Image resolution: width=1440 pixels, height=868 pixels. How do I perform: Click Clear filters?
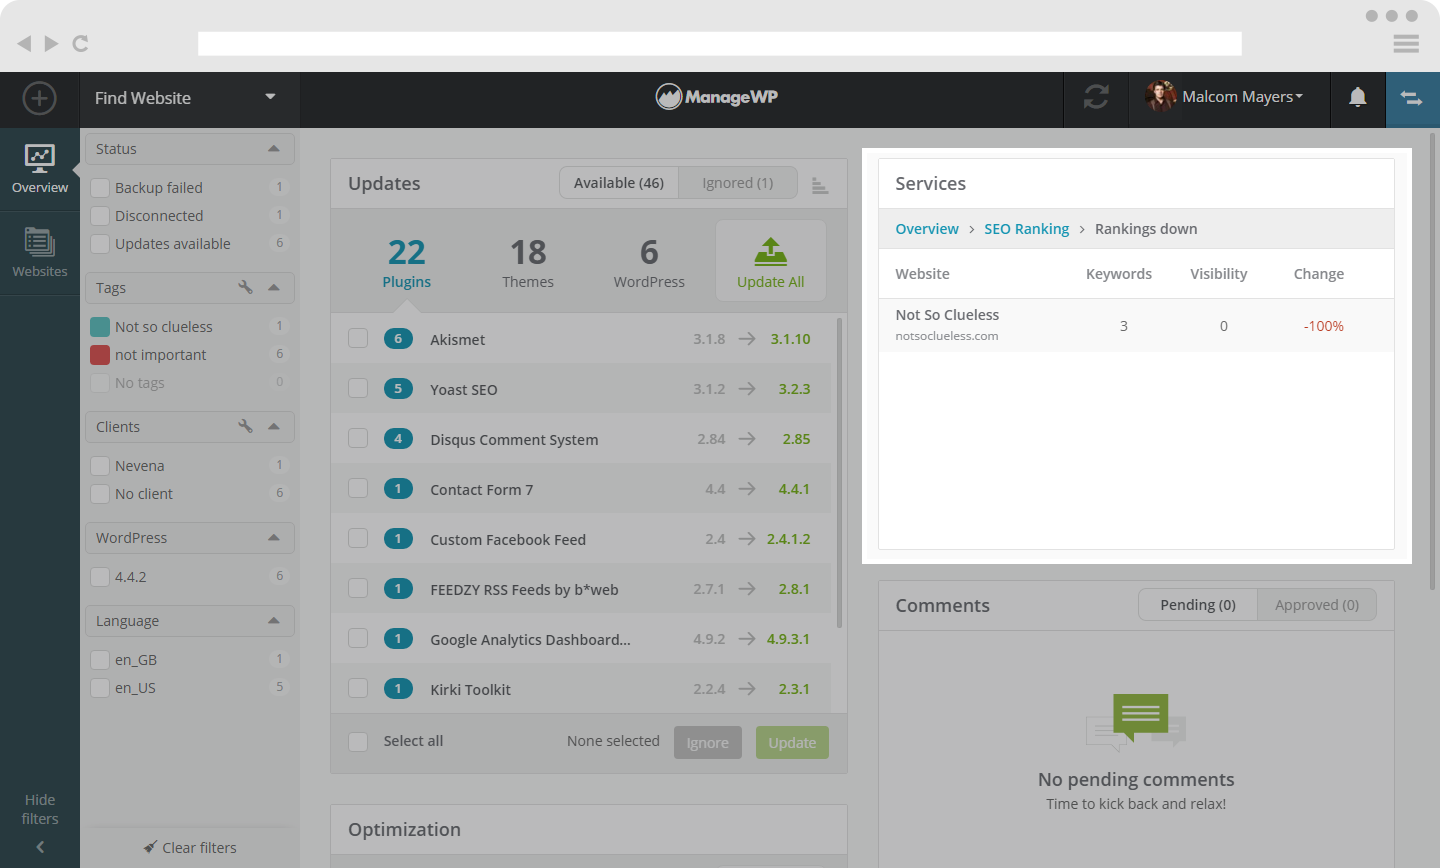pos(190,848)
